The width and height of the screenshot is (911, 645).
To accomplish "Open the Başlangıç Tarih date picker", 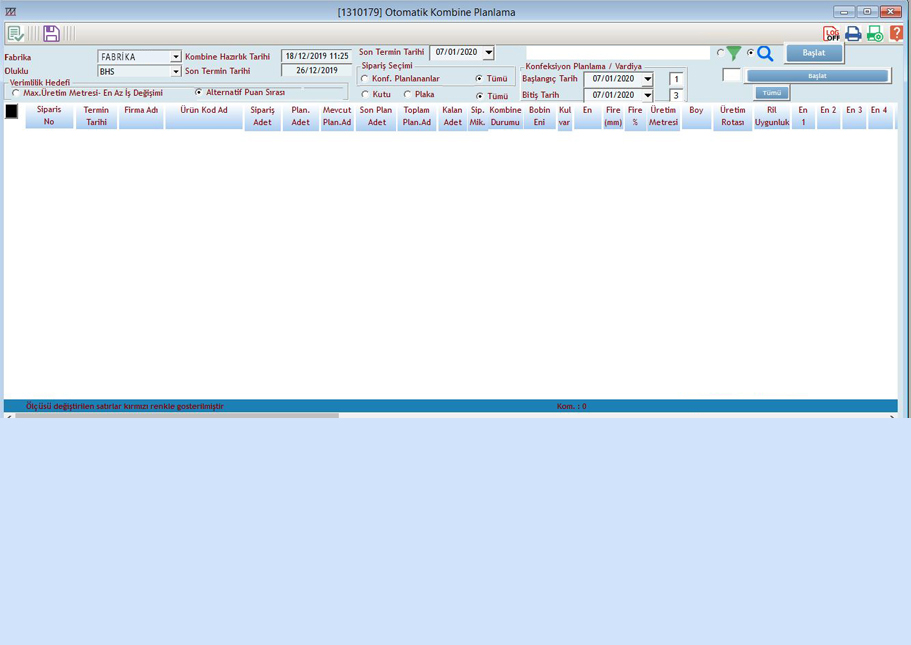I will click(x=647, y=79).
